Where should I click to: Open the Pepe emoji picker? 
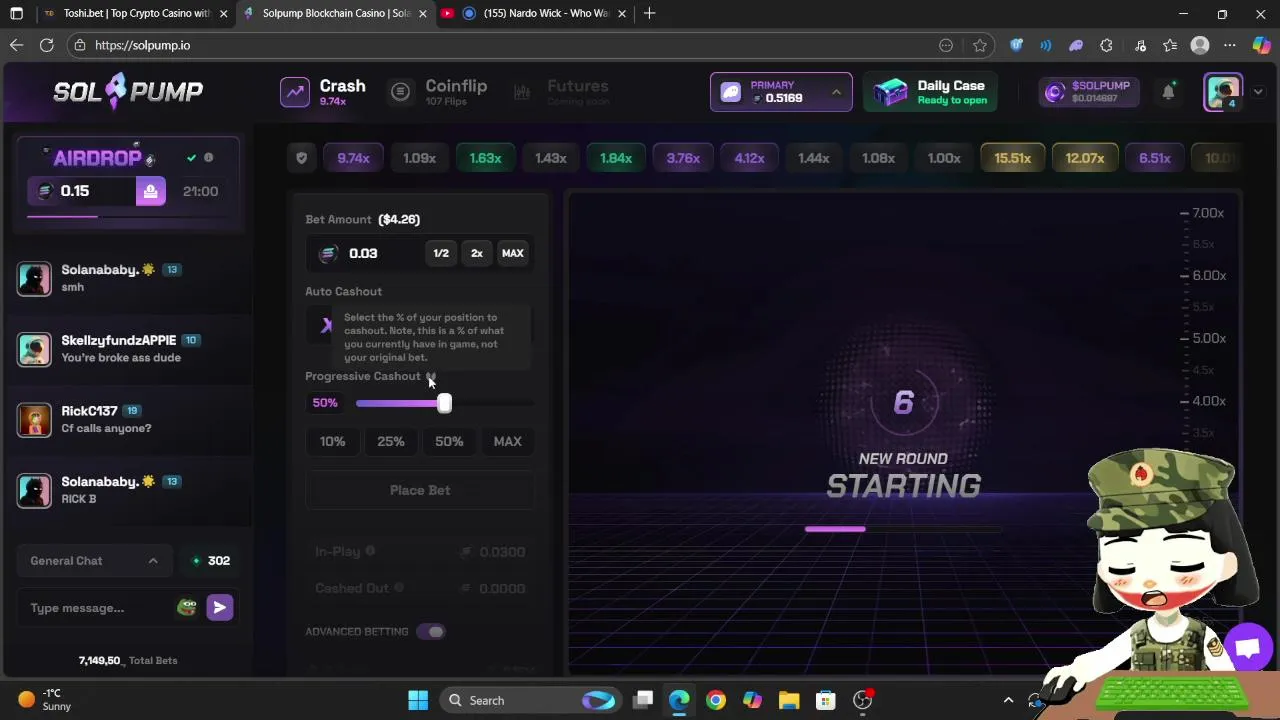tap(187, 607)
